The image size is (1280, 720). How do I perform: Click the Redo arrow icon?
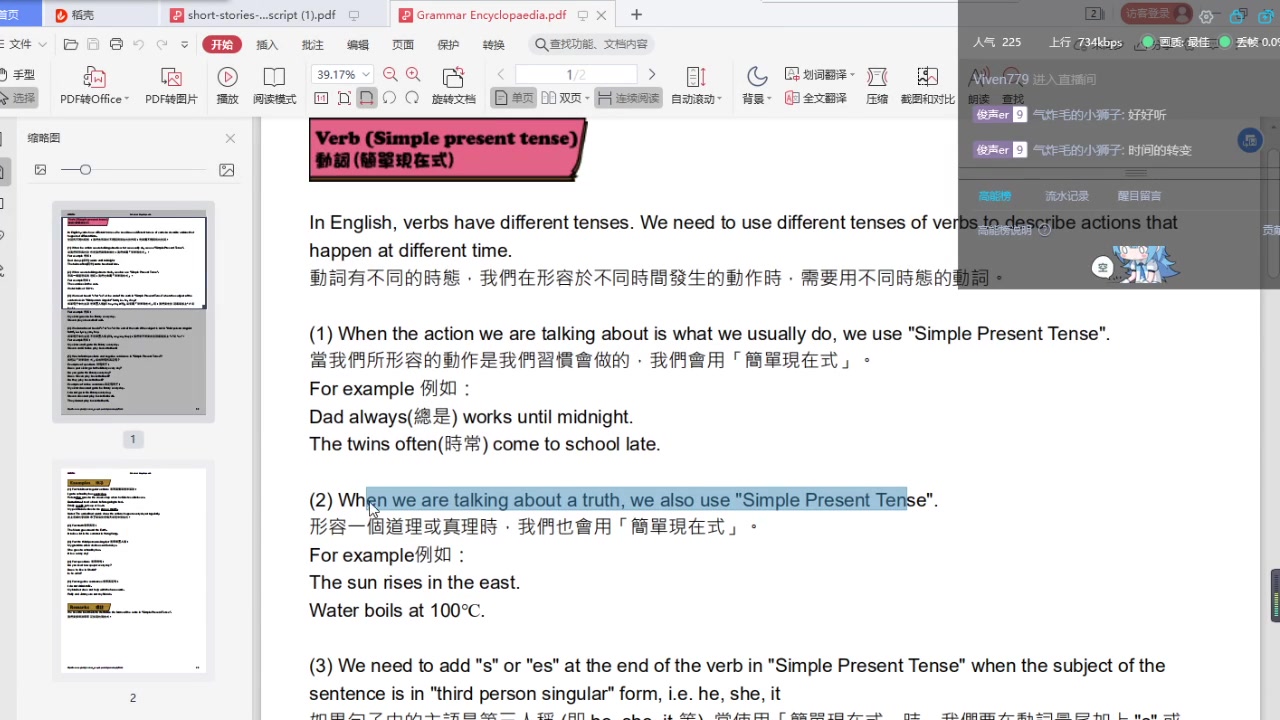click(x=162, y=44)
